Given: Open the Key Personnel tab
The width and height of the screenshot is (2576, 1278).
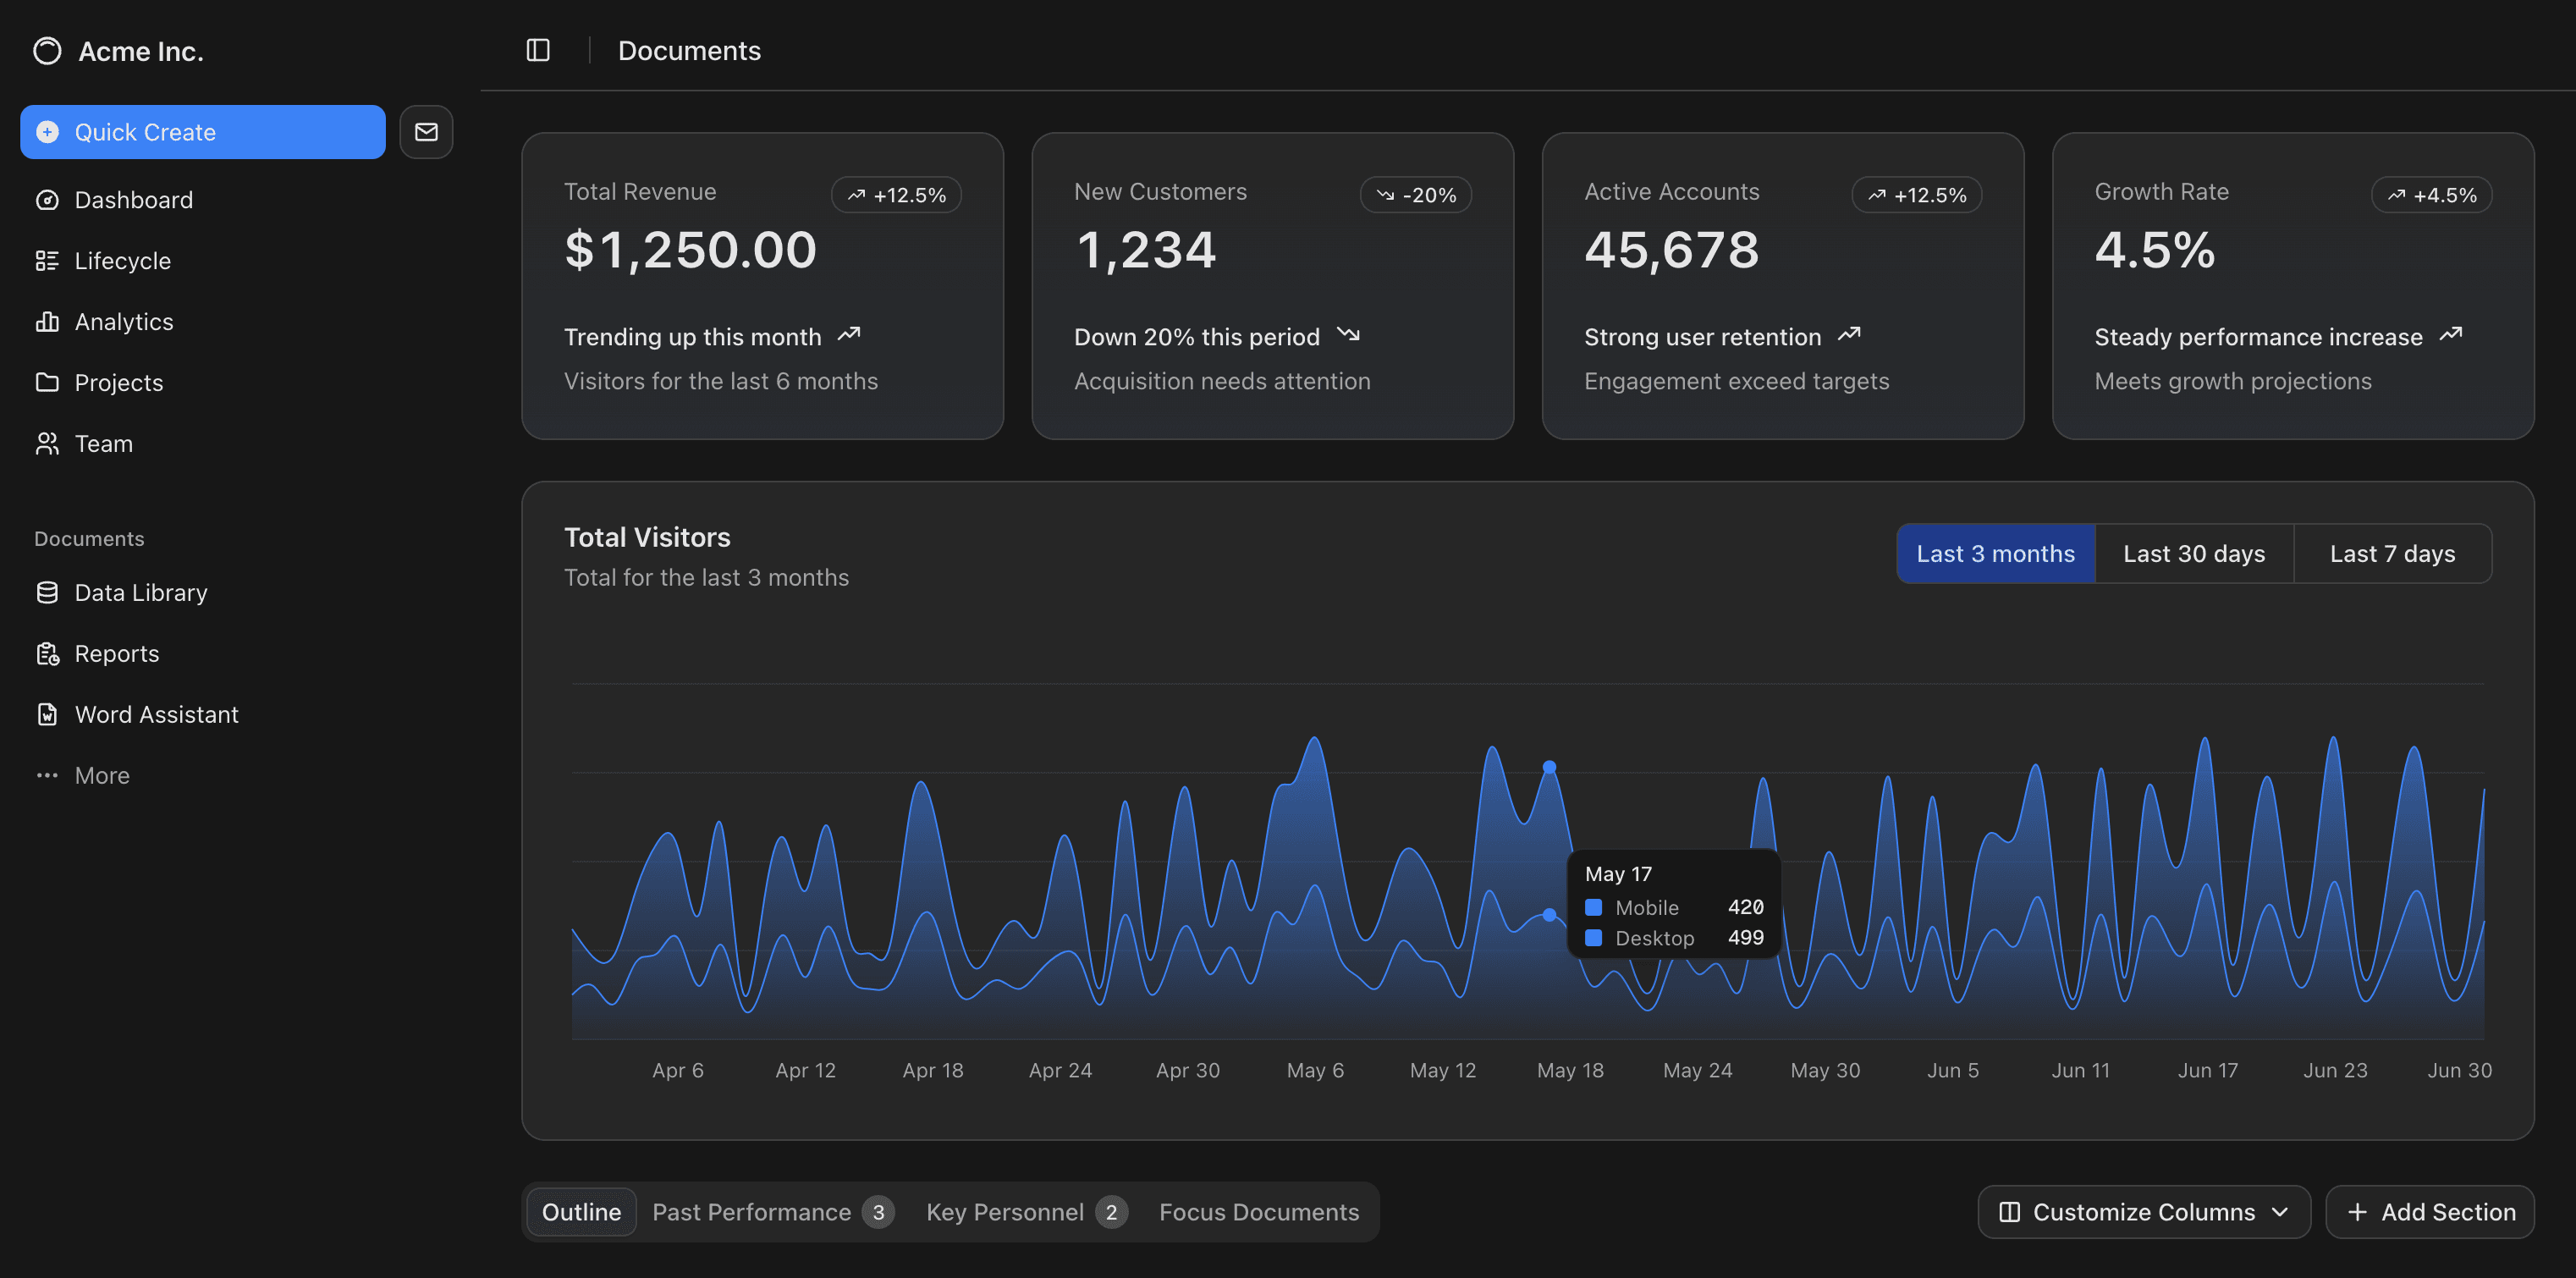Looking at the screenshot, I should coord(1006,1211).
